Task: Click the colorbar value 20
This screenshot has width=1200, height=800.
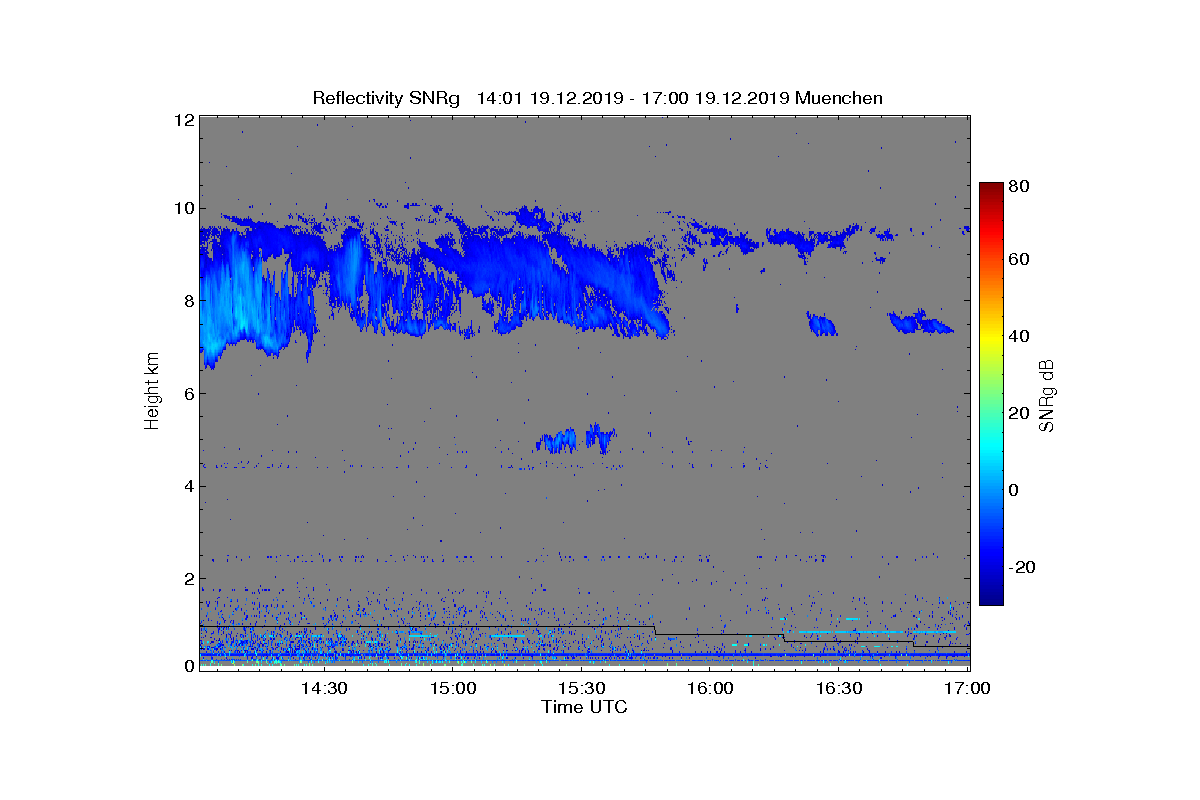Action: pos(1020,413)
